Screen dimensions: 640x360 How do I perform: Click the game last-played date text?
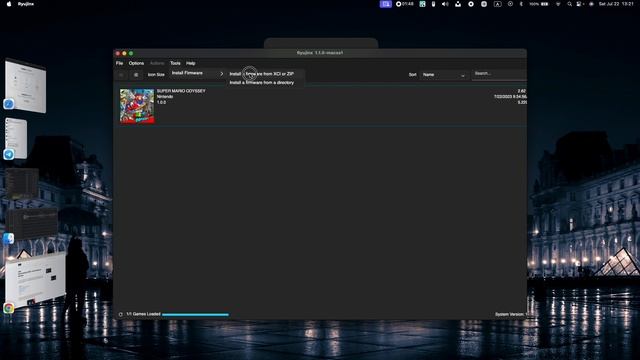[510, 97]
